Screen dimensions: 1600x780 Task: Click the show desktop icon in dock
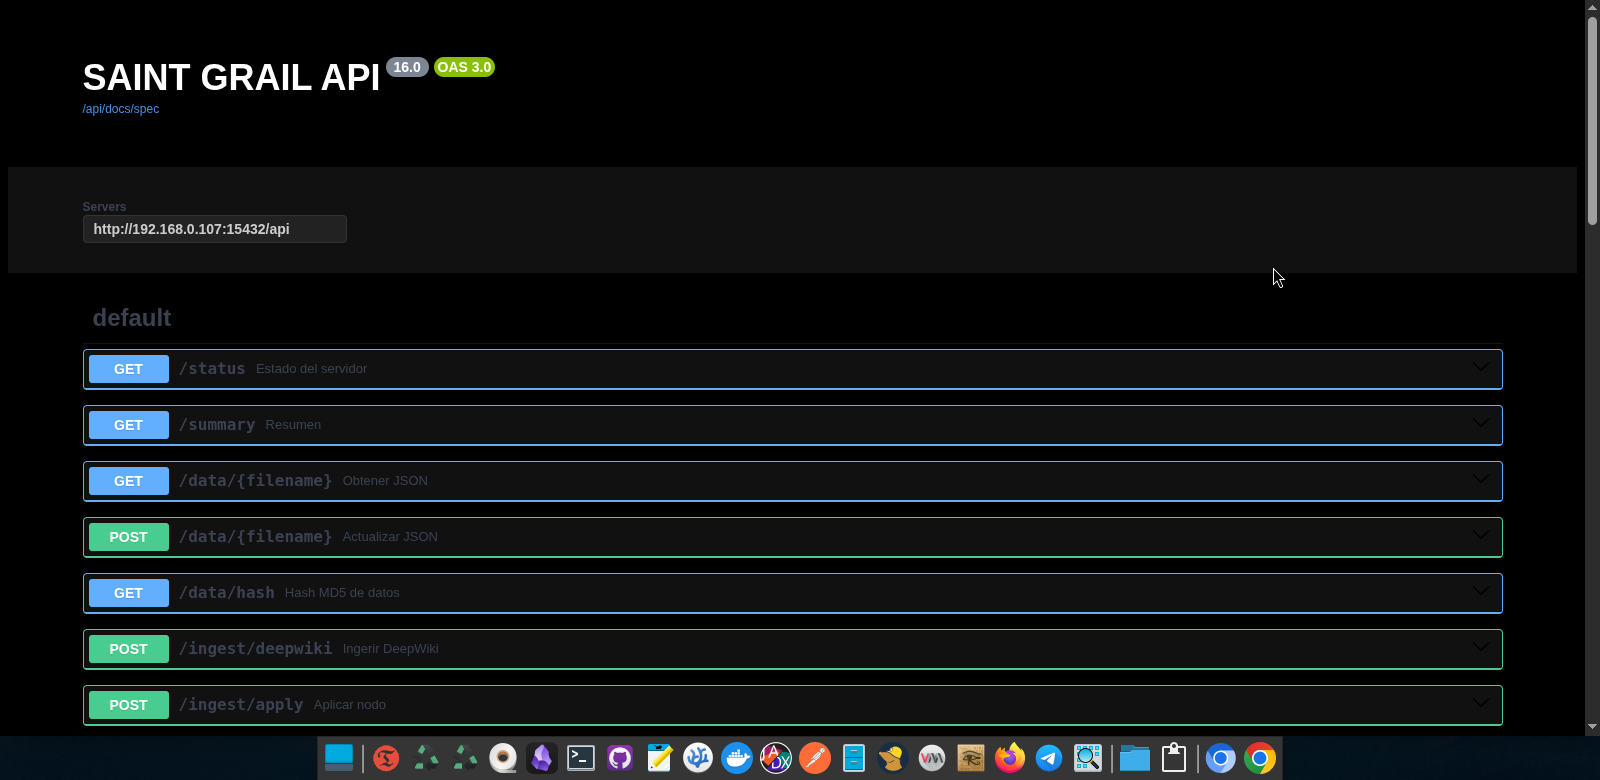click(339, 758)
